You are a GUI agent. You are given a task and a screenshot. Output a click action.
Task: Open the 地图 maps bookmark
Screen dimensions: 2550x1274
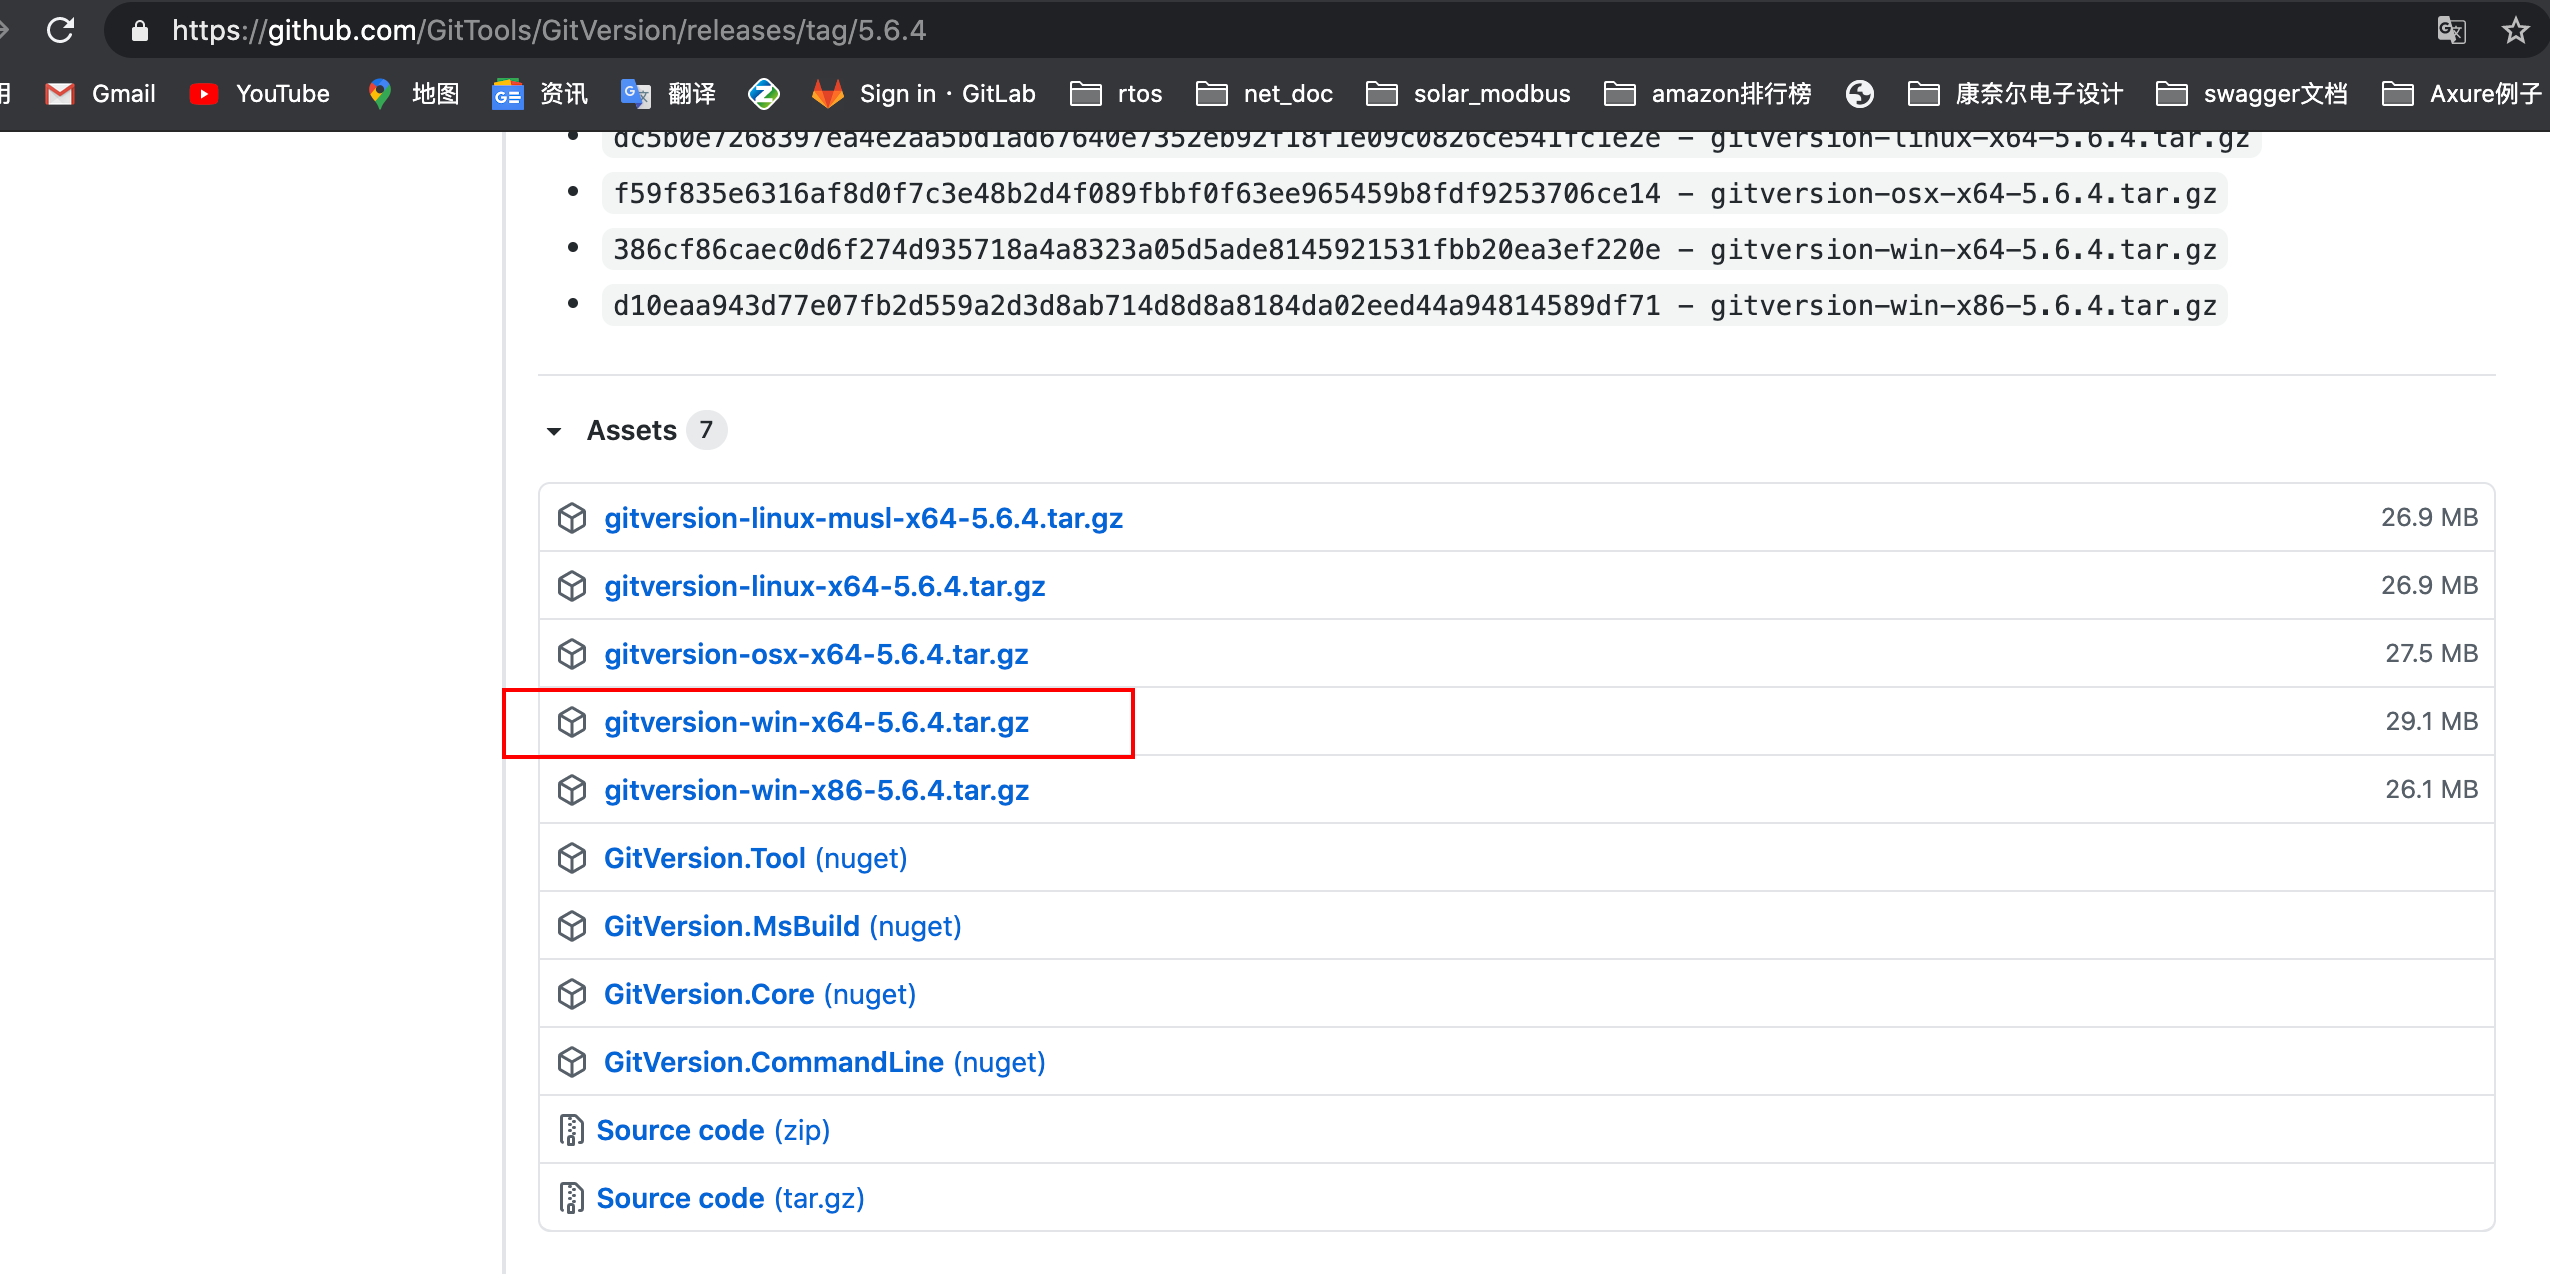click(413, 94)
